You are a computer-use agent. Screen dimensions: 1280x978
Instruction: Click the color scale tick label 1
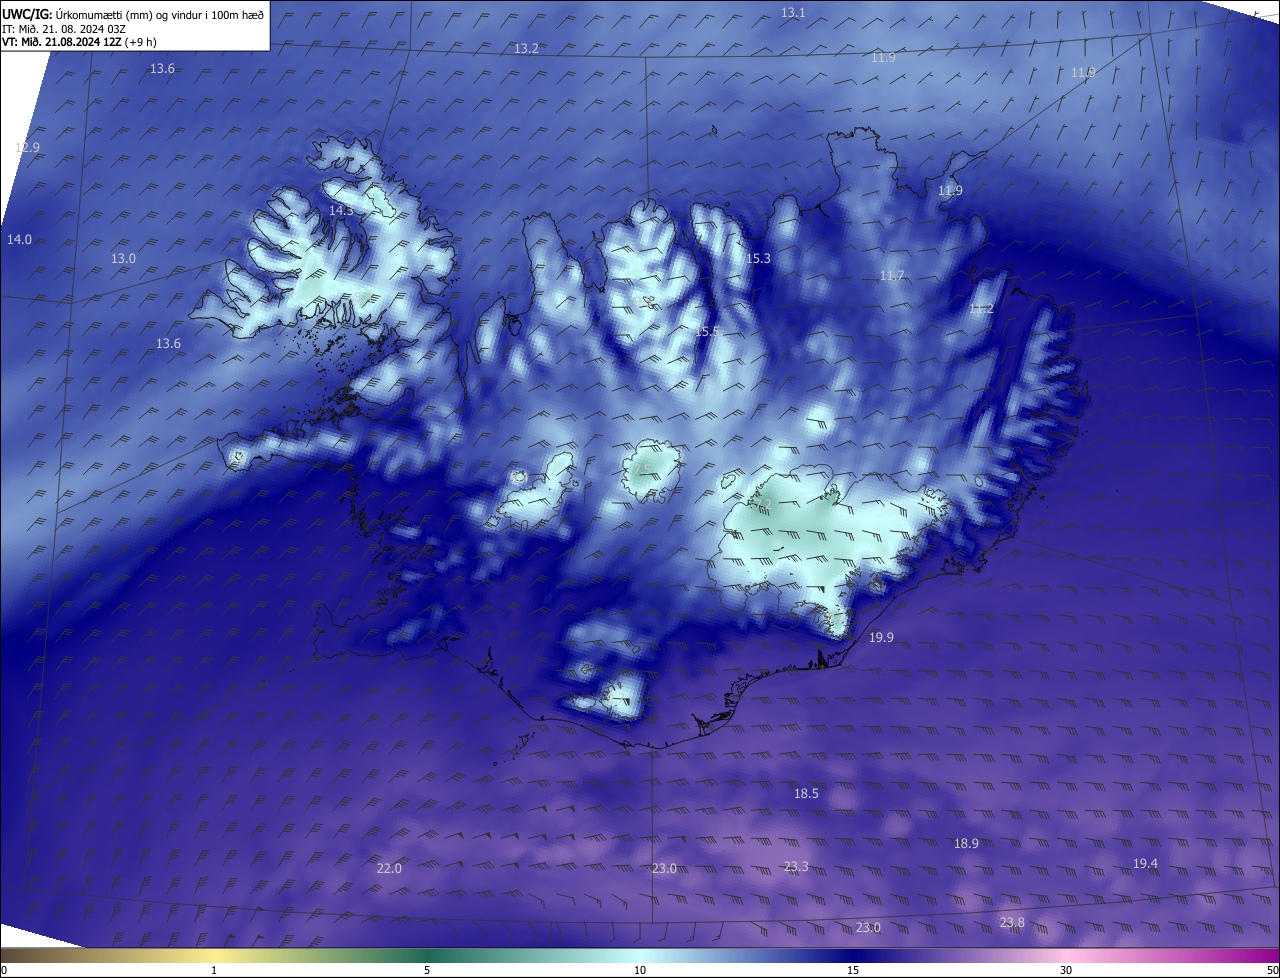click(x=214, y=970)
